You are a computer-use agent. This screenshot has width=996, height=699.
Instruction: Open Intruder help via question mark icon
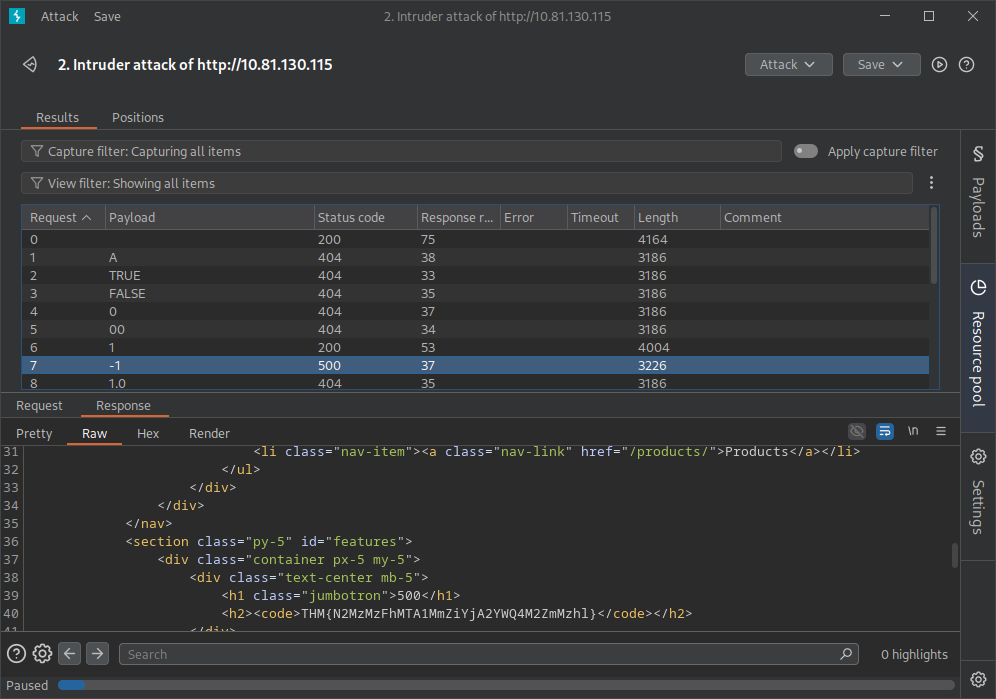point(966,64)
